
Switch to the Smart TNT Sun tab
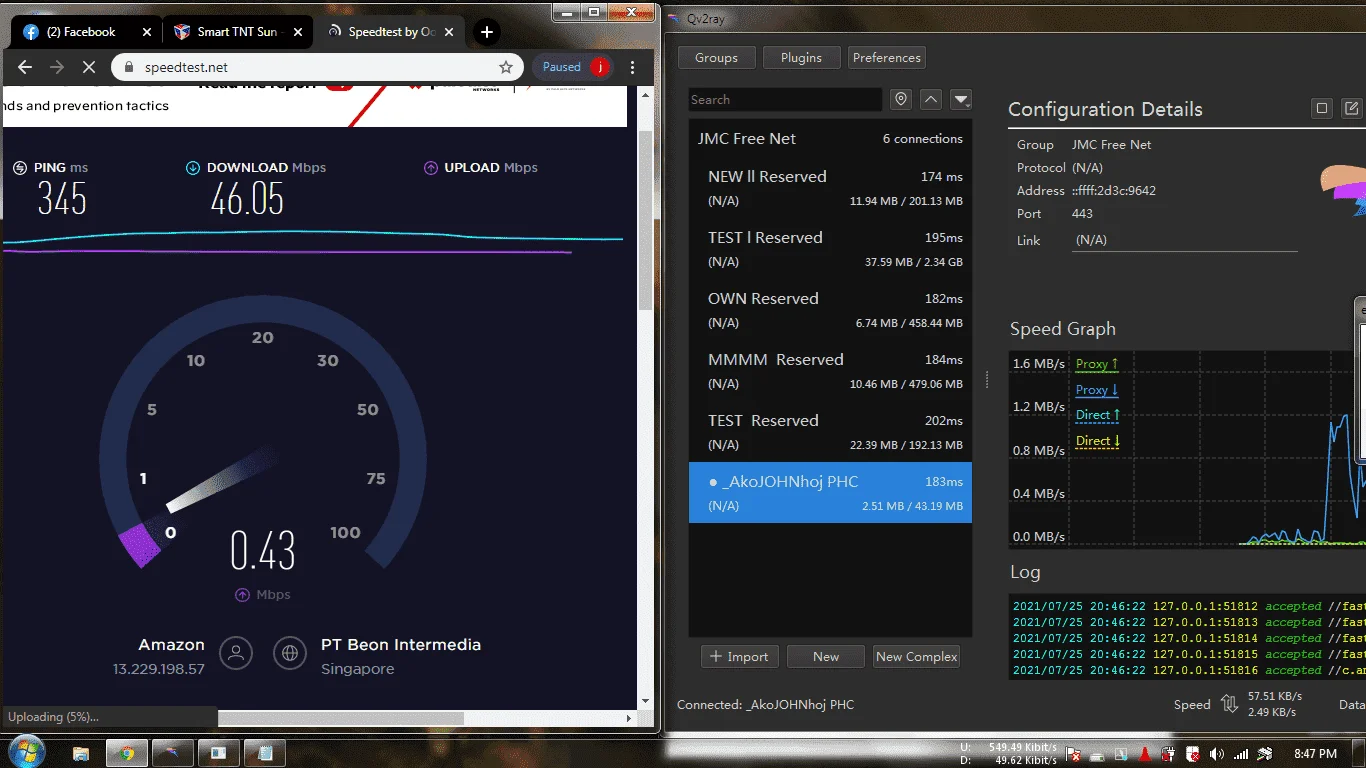point(238,32)
